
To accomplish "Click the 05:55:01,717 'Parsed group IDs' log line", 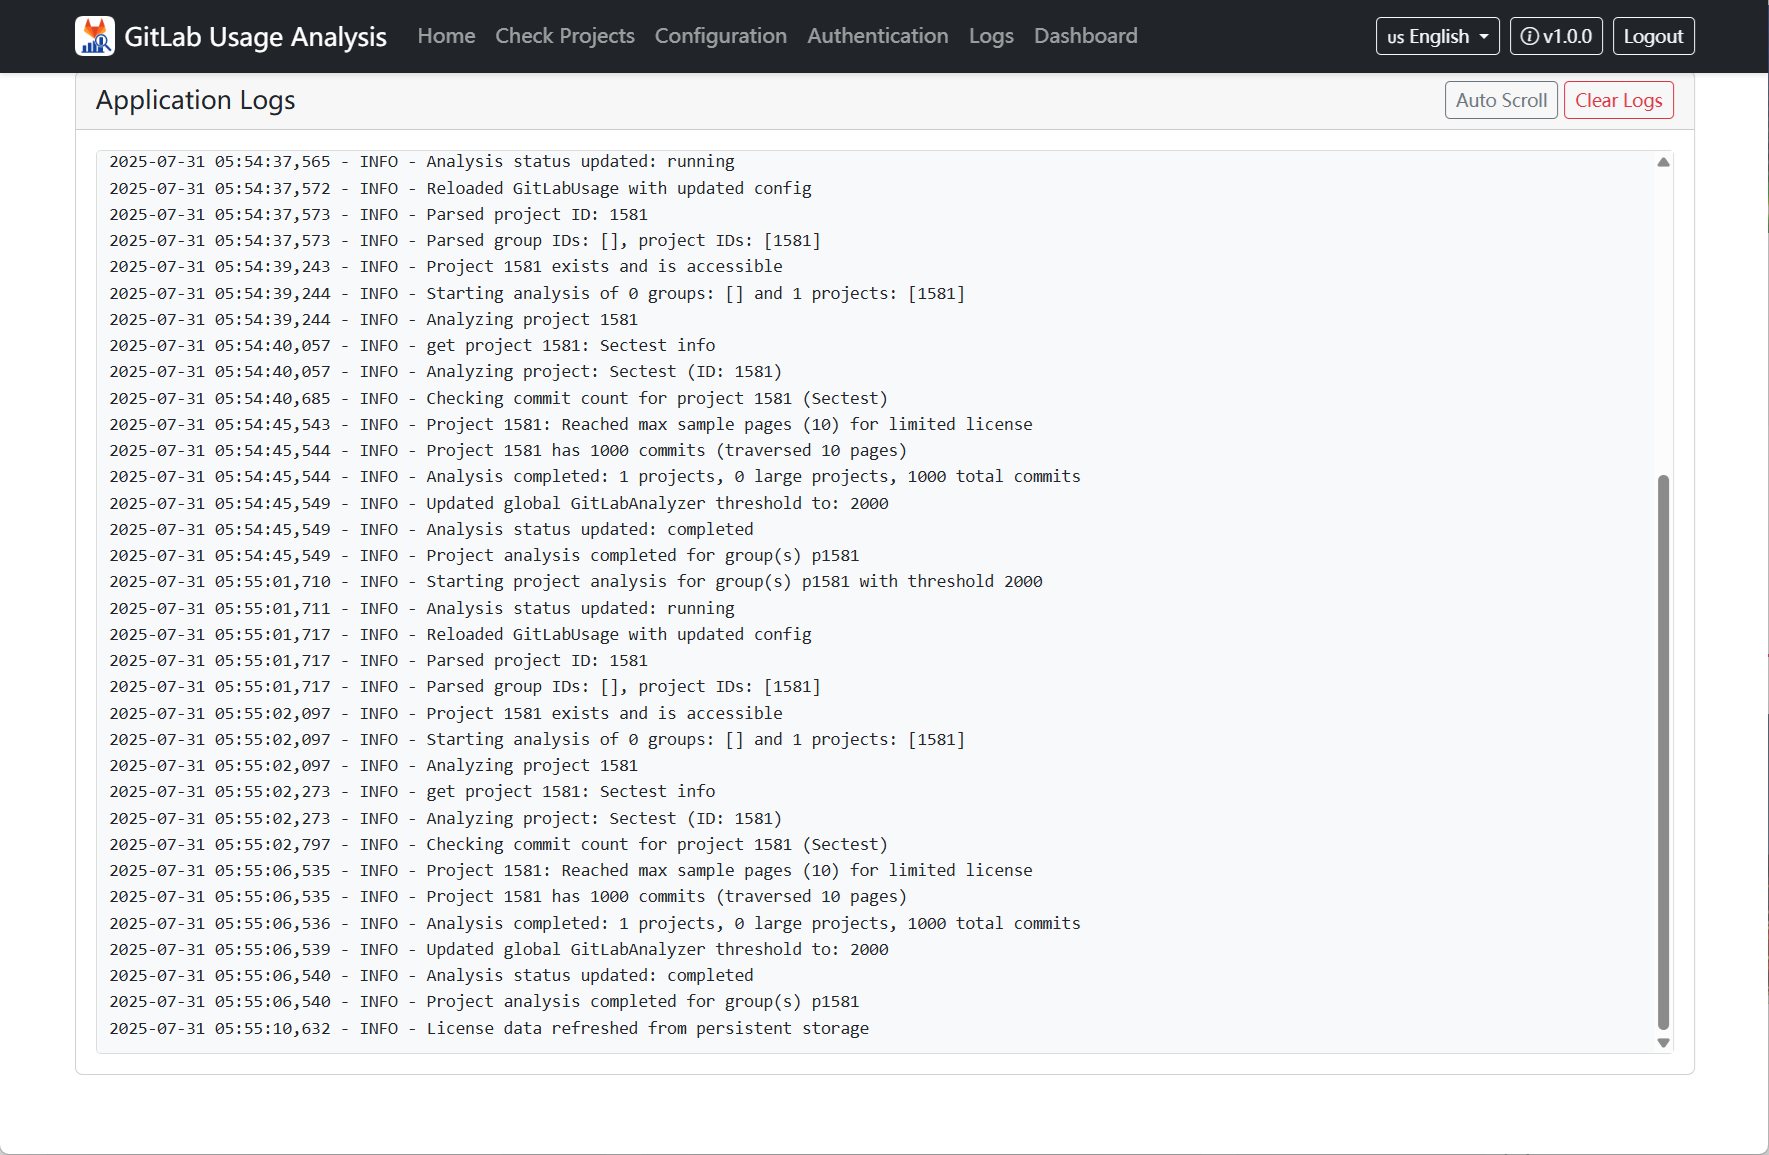I will [x=465, y=686].
